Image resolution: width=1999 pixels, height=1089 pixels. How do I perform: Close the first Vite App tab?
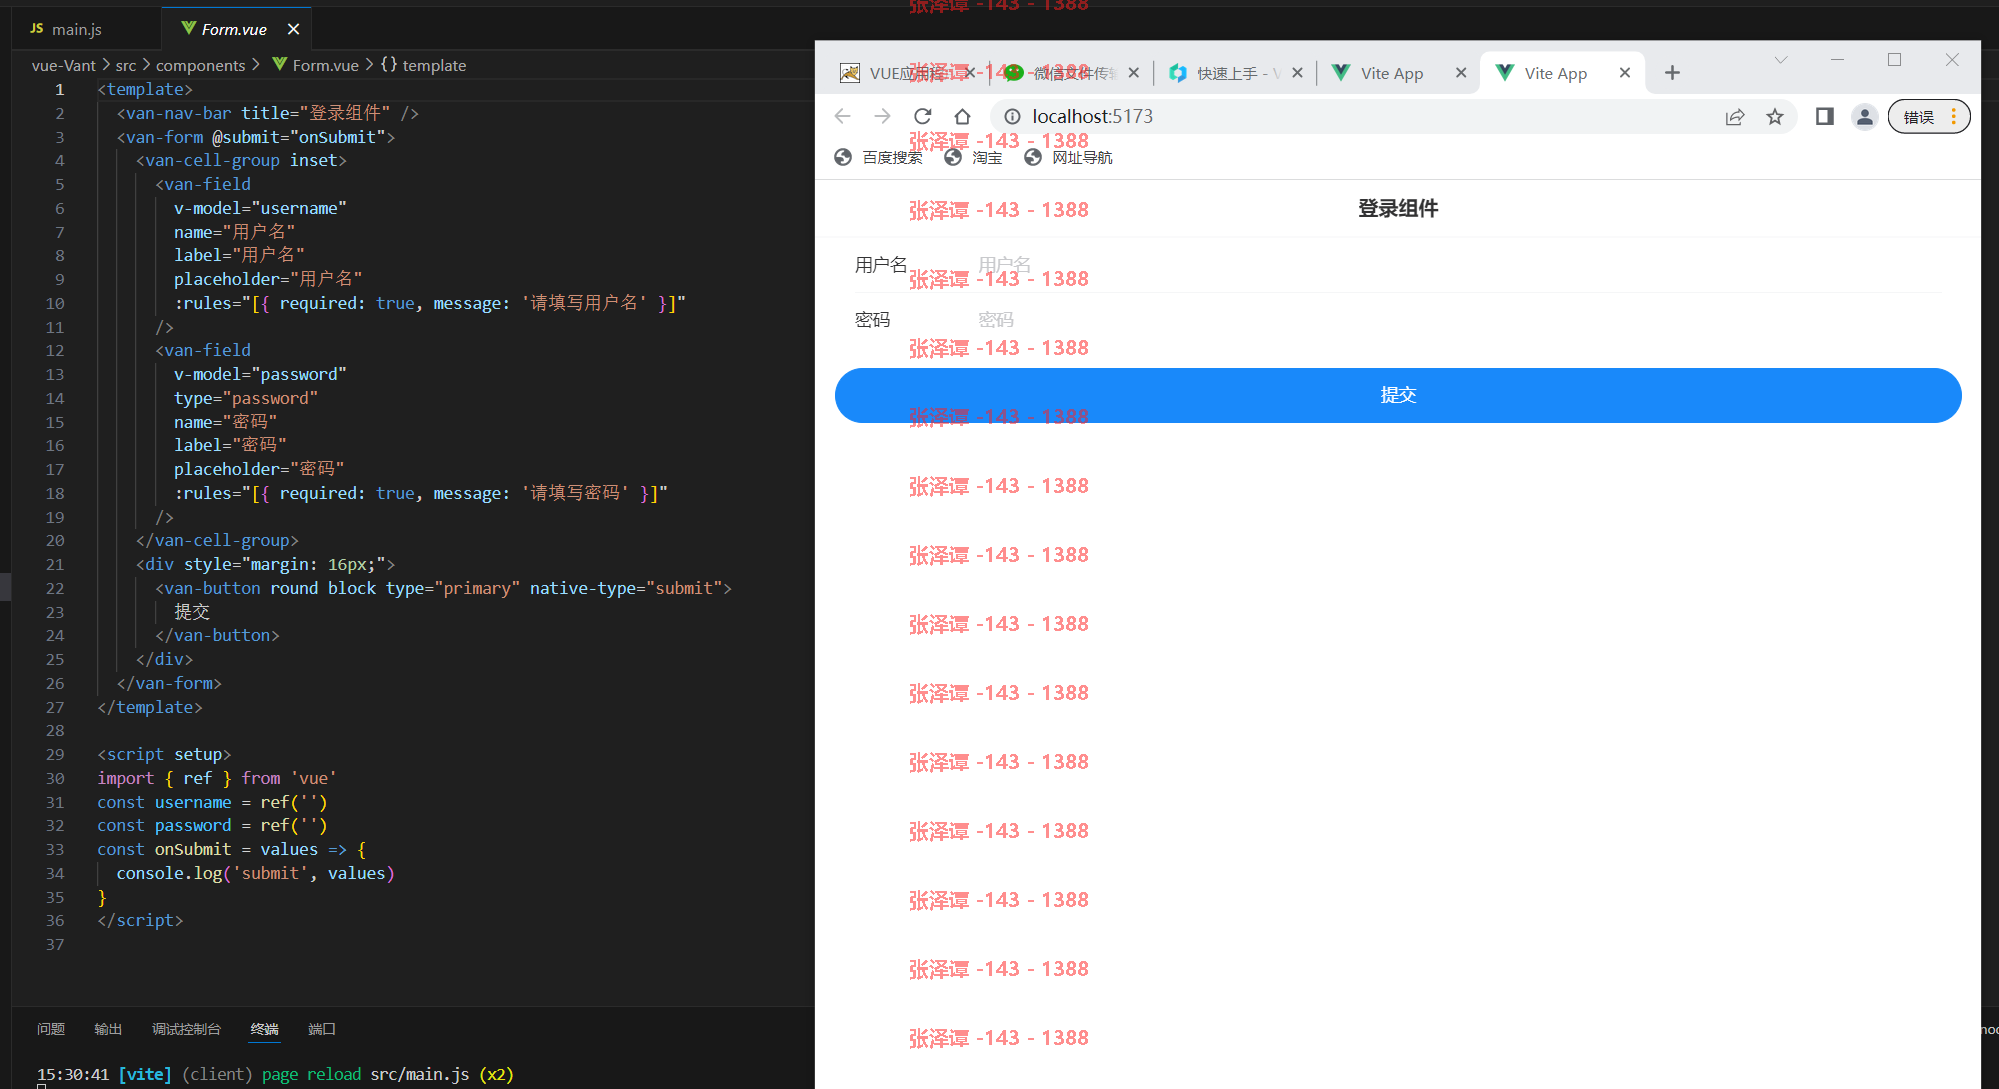(1461, 72)
